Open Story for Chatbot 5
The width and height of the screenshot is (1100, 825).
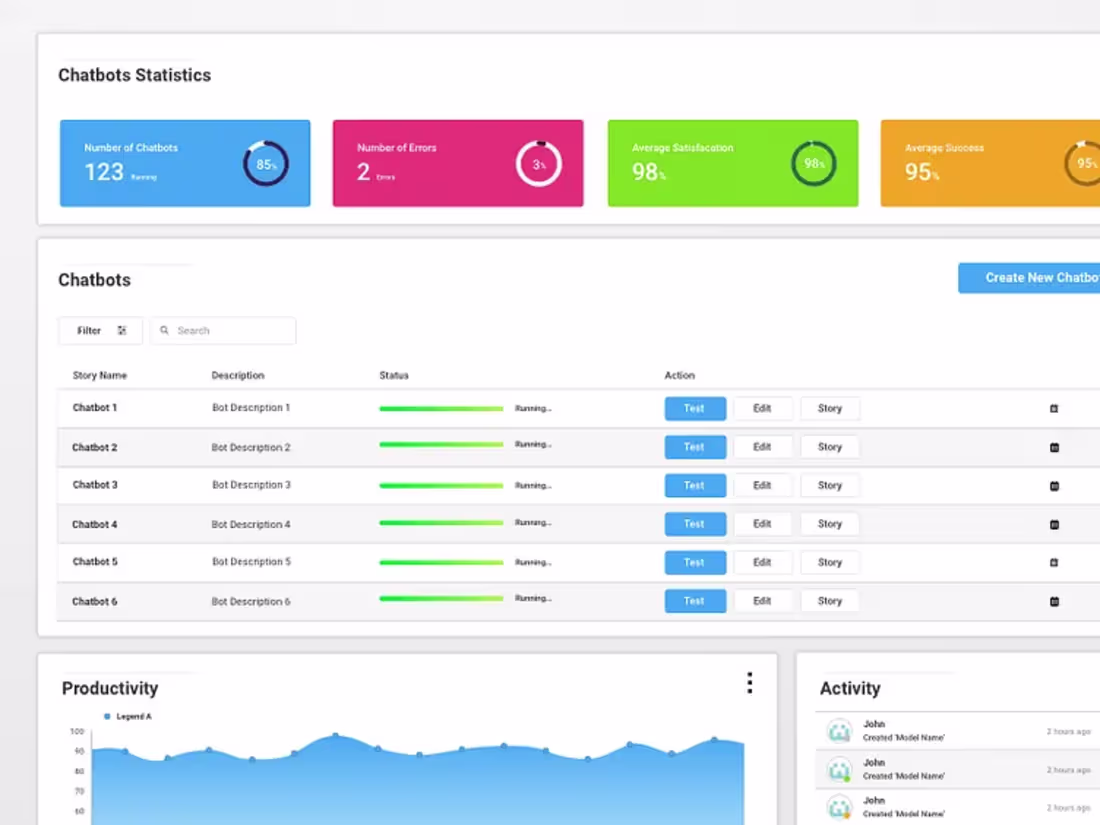(830, 563)
